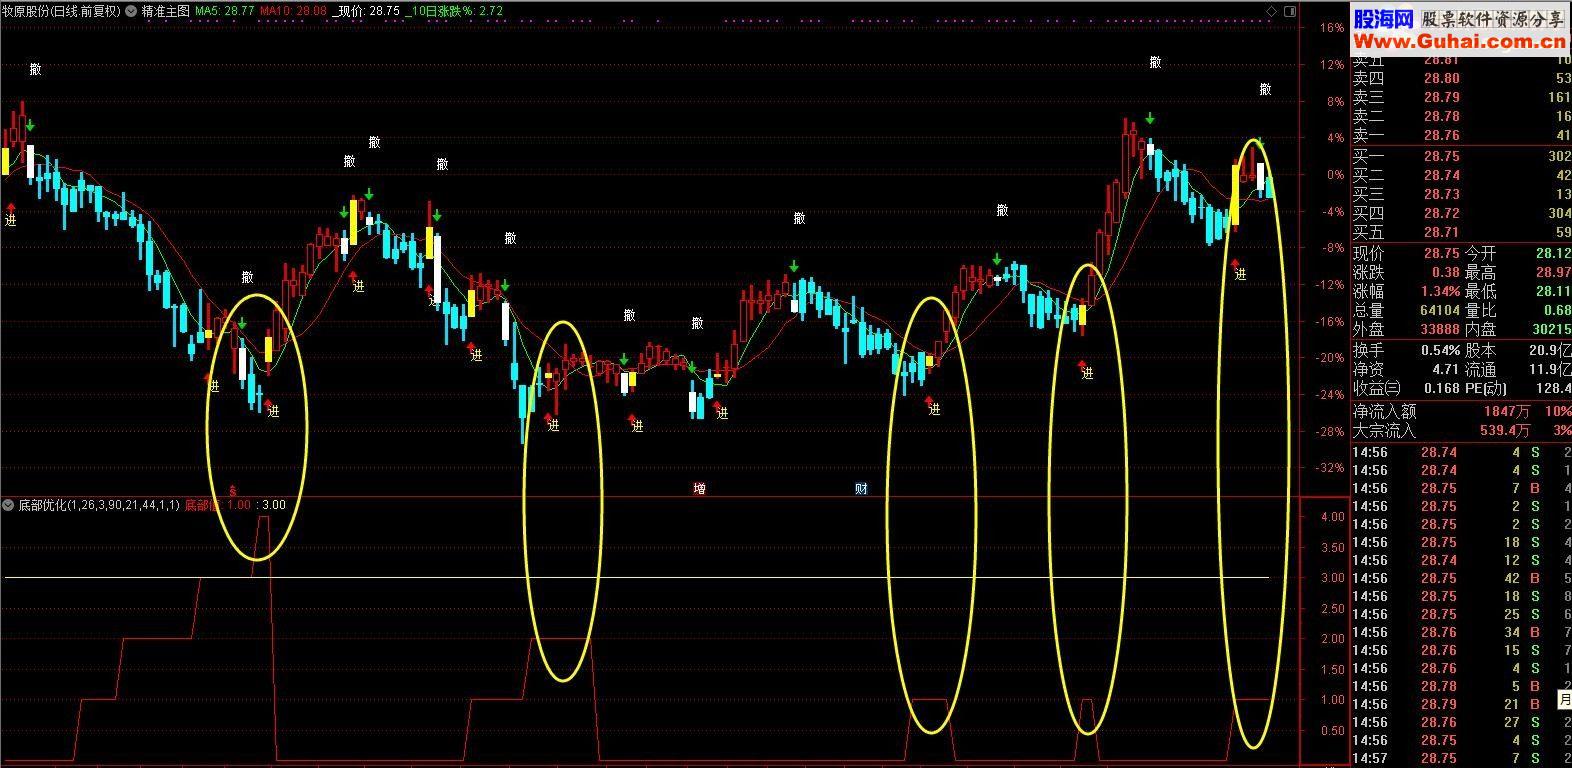Click the 内盘 30215 value
This screenshot has width=1572, height=768.
pos(1552,329)
